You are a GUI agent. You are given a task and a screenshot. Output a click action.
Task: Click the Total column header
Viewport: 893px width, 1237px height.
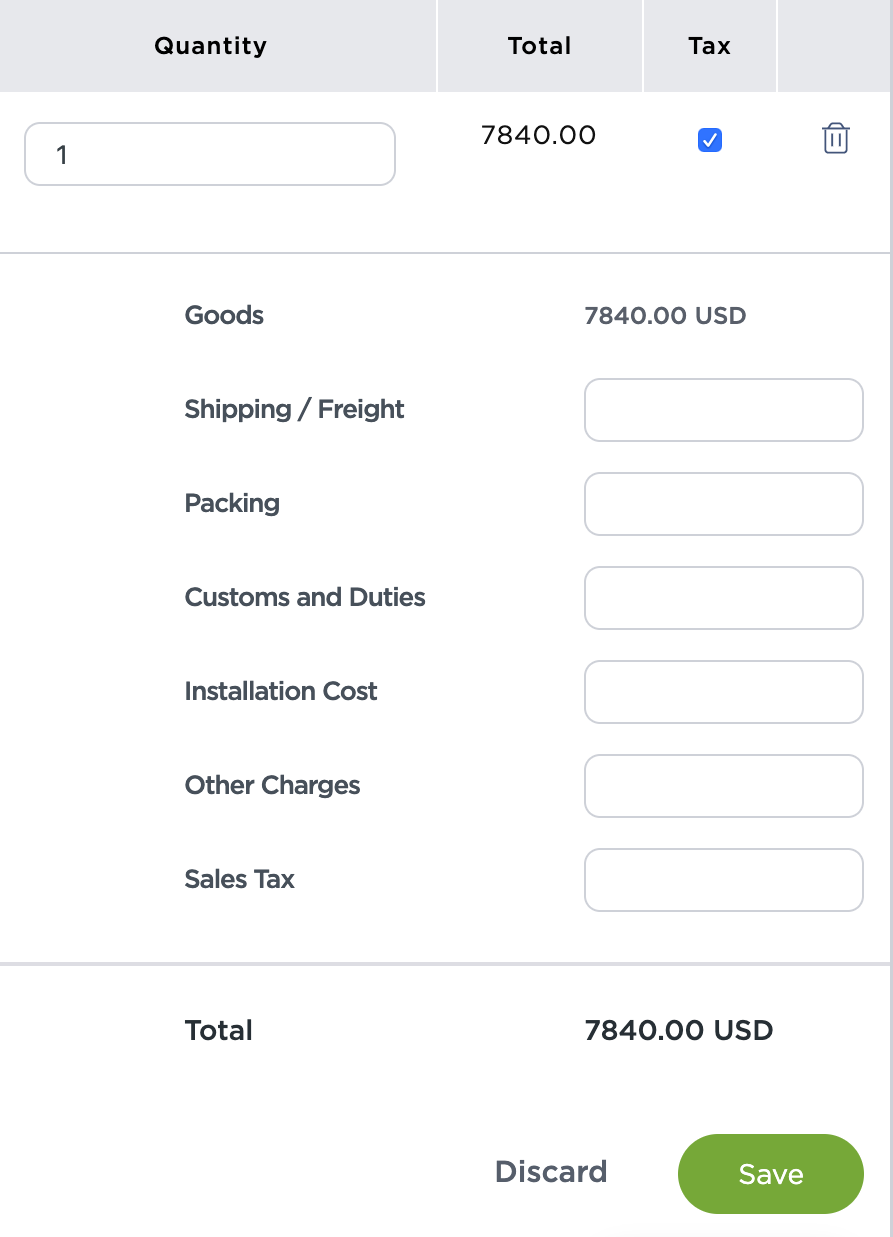click(539, 46)
